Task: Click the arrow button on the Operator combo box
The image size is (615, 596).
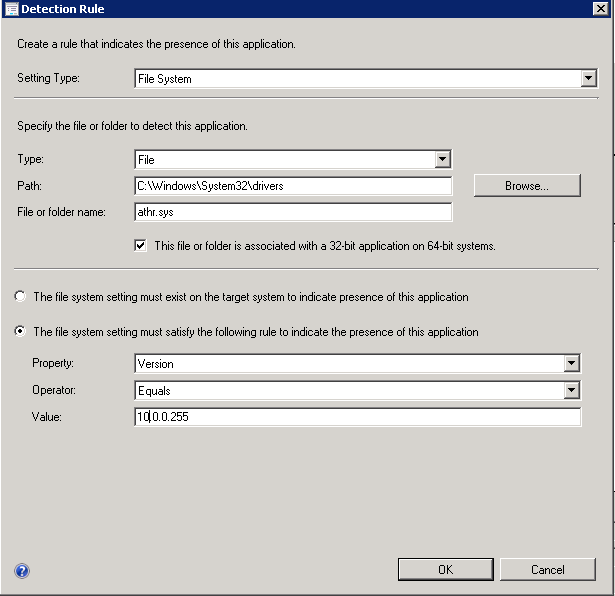Action: coord(572,390)
